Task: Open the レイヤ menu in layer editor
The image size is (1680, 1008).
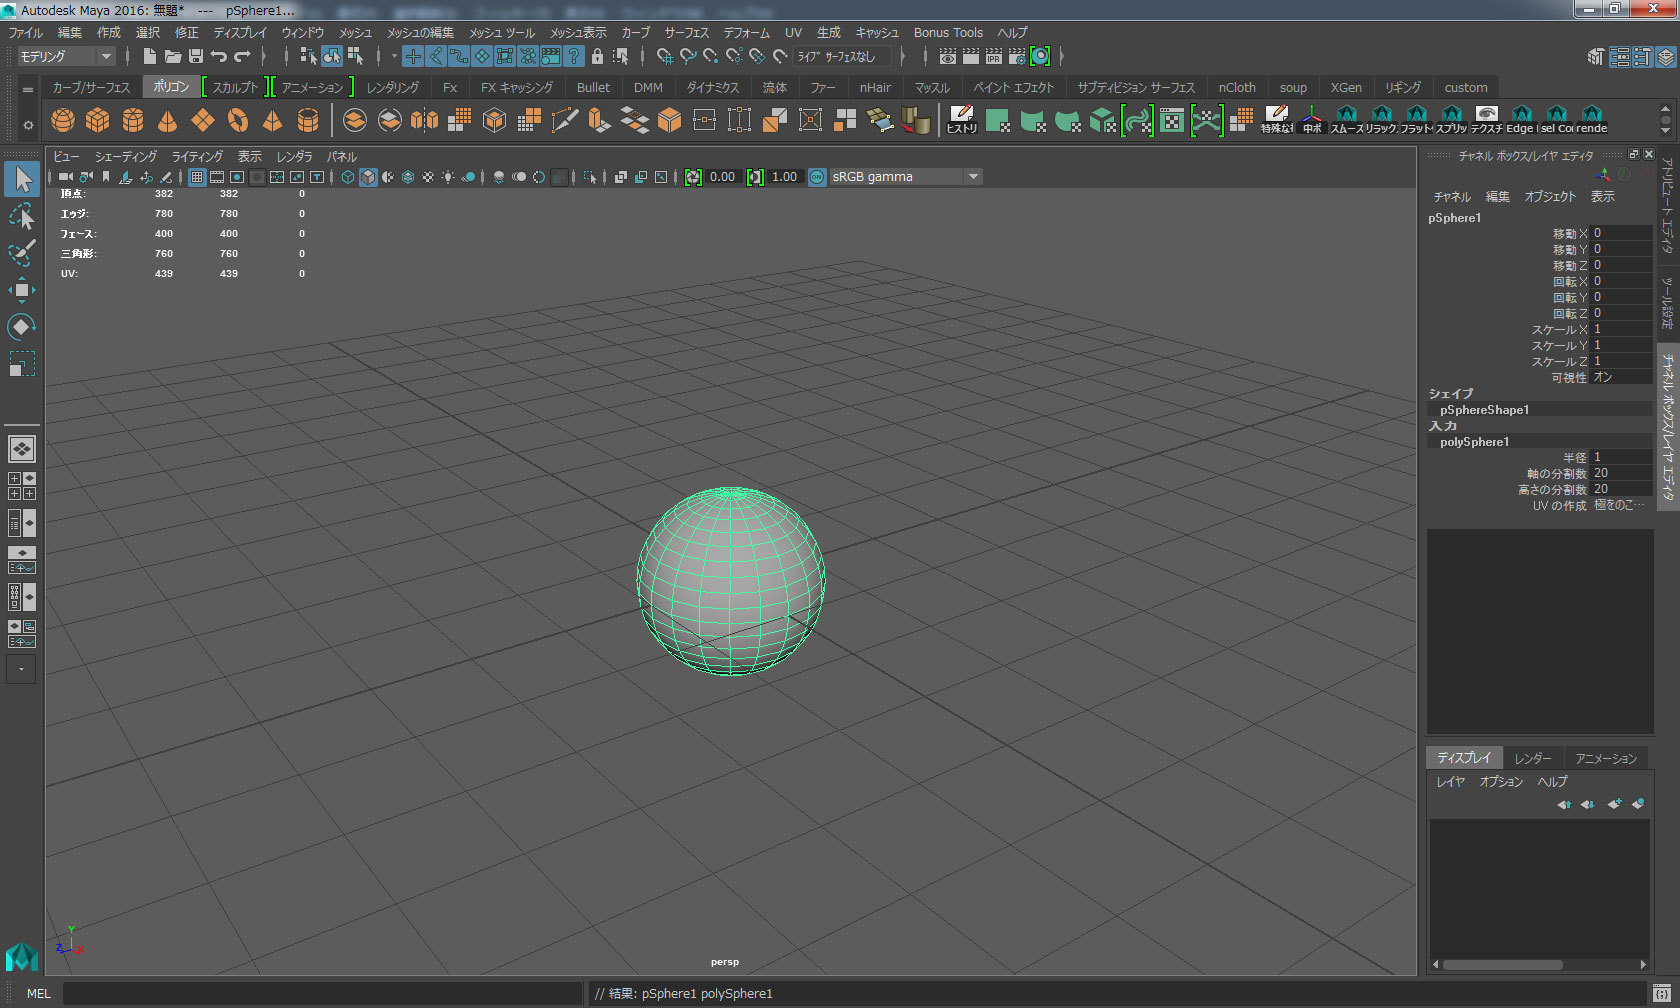Action: 1450,782
